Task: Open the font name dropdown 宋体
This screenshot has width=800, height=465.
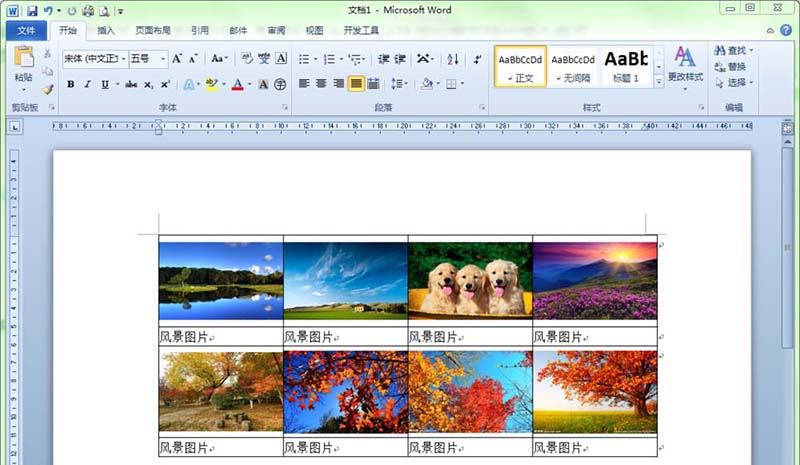Action: 94,59
